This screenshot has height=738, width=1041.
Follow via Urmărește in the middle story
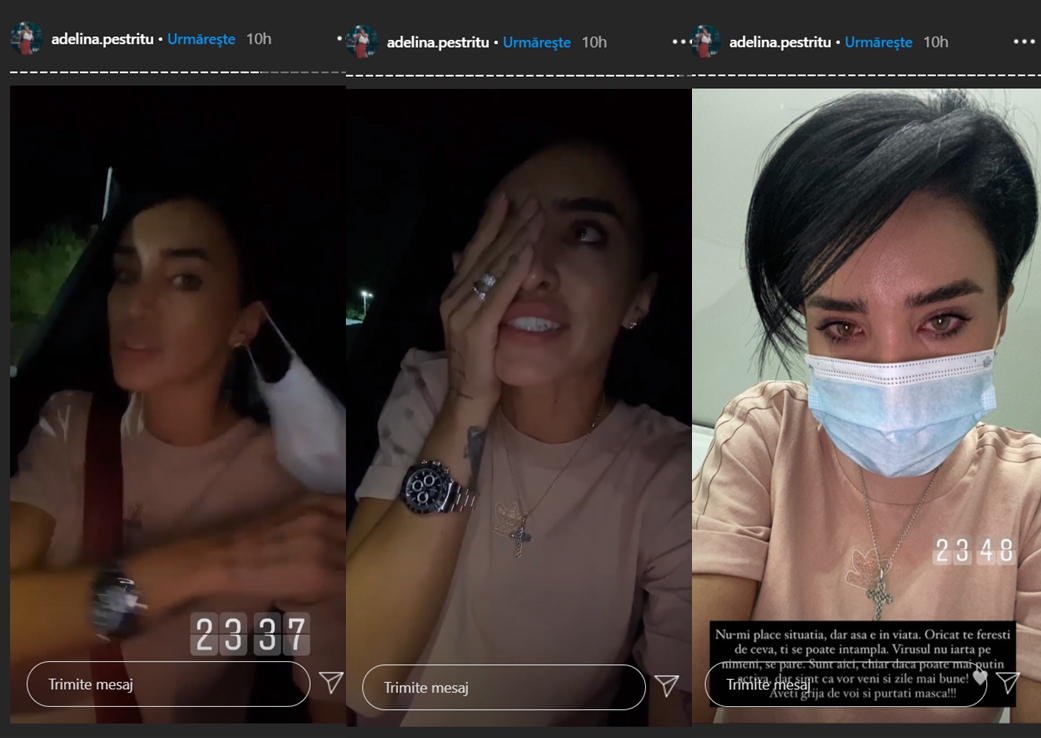coord(536,42)
